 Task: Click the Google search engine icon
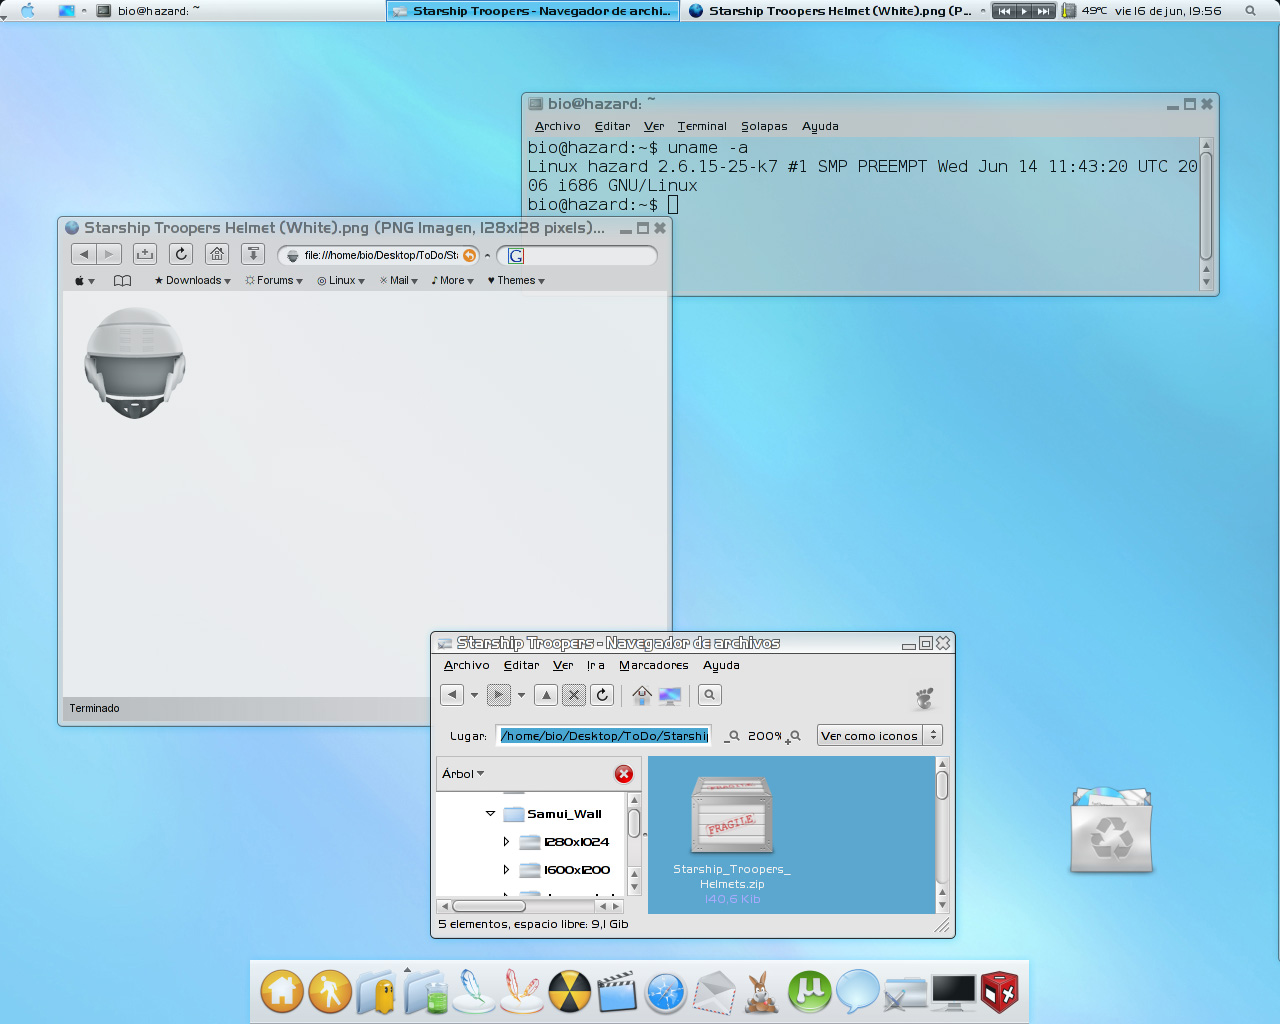(516, 255)
